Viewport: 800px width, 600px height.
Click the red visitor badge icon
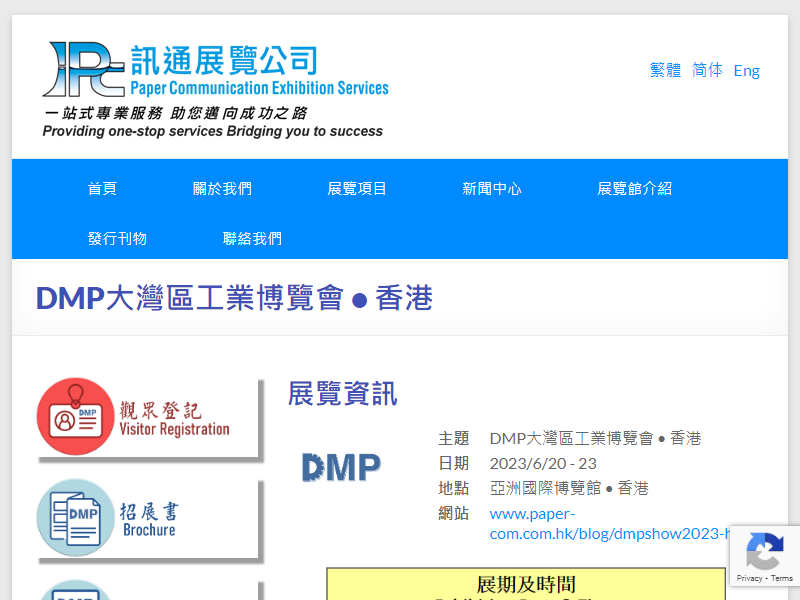[76, 416]
